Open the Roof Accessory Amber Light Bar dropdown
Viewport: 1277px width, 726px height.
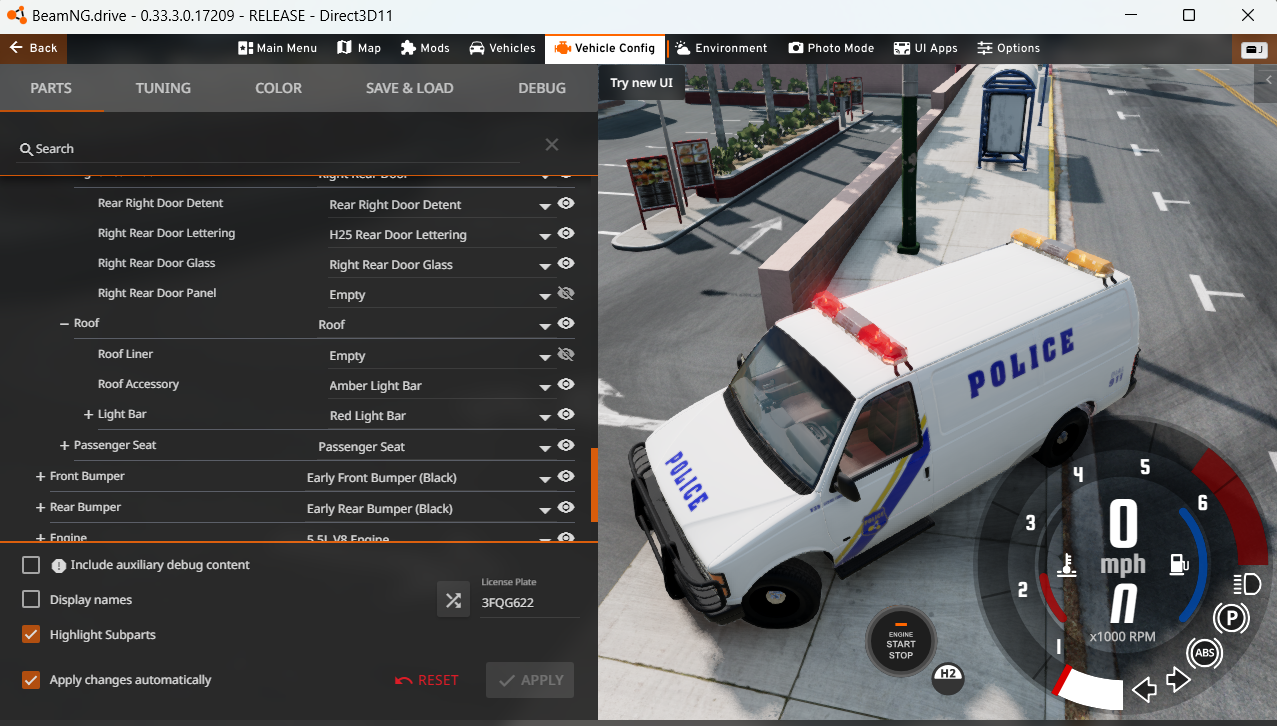coord(441,386)
